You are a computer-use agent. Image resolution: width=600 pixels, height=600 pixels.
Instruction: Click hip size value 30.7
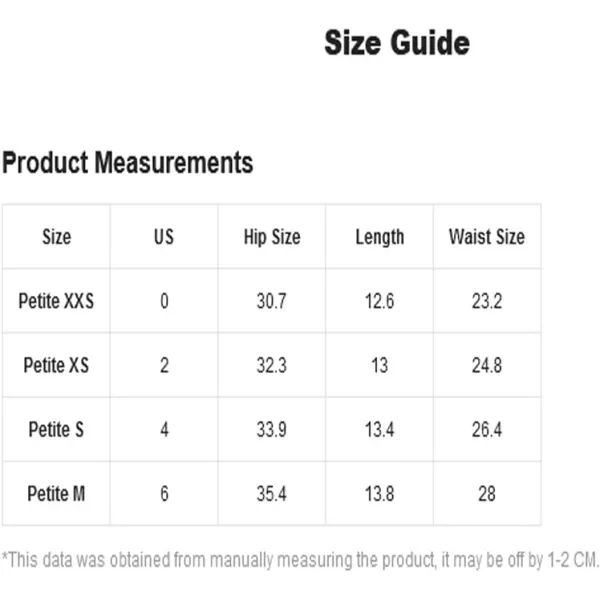pos(271,301)
